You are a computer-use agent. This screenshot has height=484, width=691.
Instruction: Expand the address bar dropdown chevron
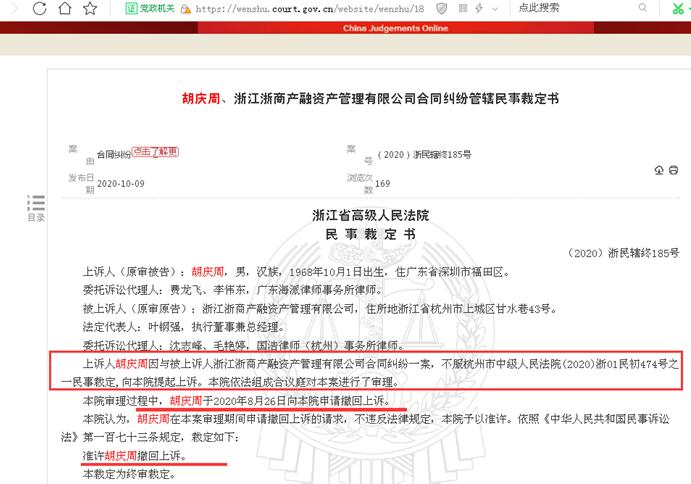pyautogui.click(x=495, y=8)
